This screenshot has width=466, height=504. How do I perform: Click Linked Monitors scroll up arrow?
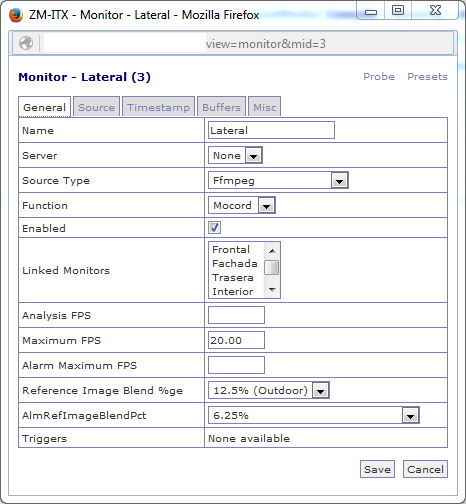tap(272, 251)
